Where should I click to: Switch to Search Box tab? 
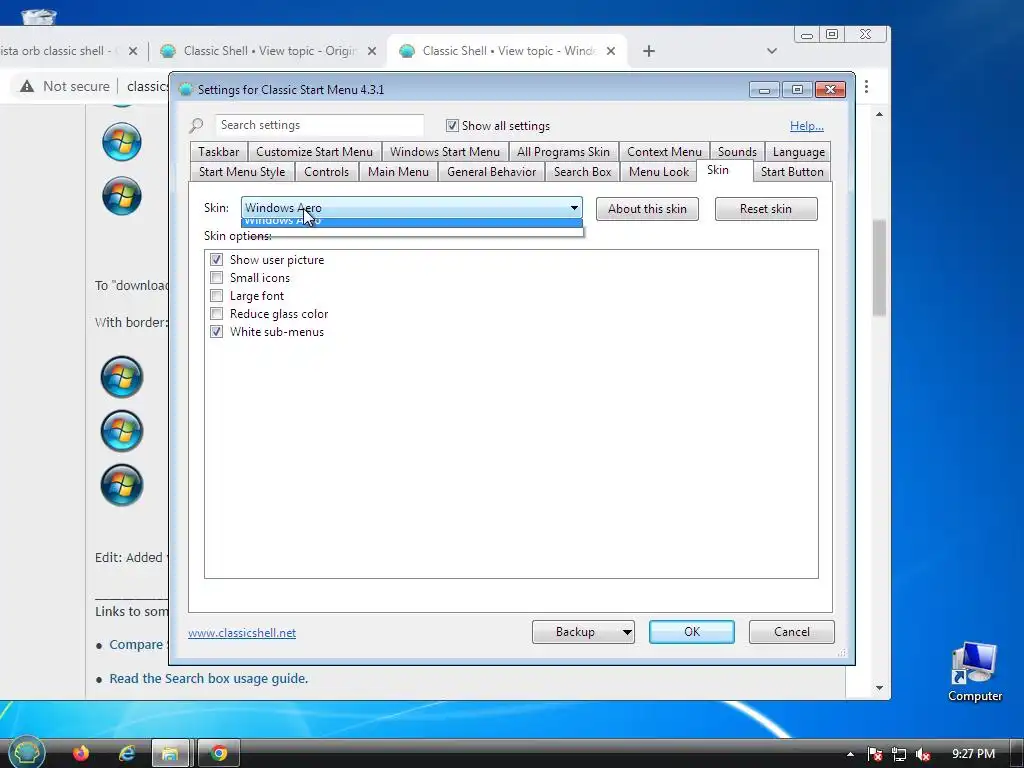pos(583,172)
